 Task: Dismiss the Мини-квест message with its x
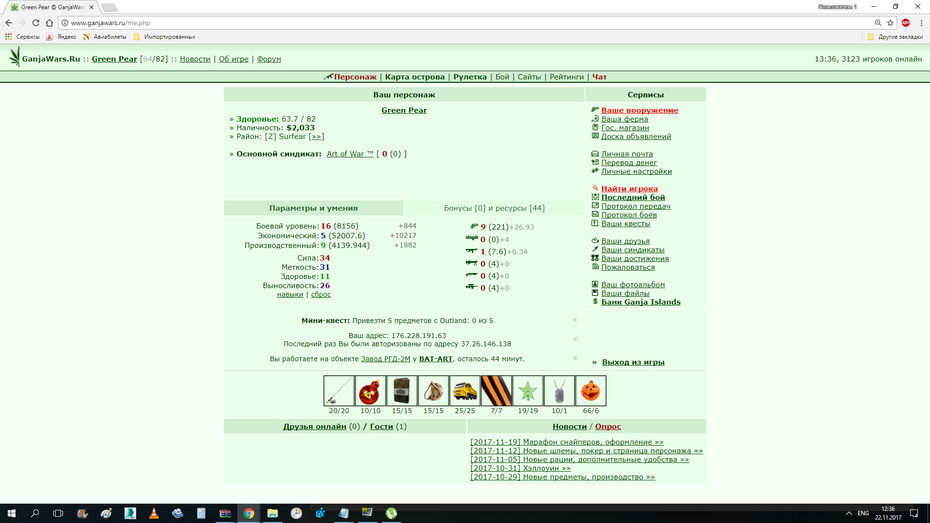pos(575,320)
